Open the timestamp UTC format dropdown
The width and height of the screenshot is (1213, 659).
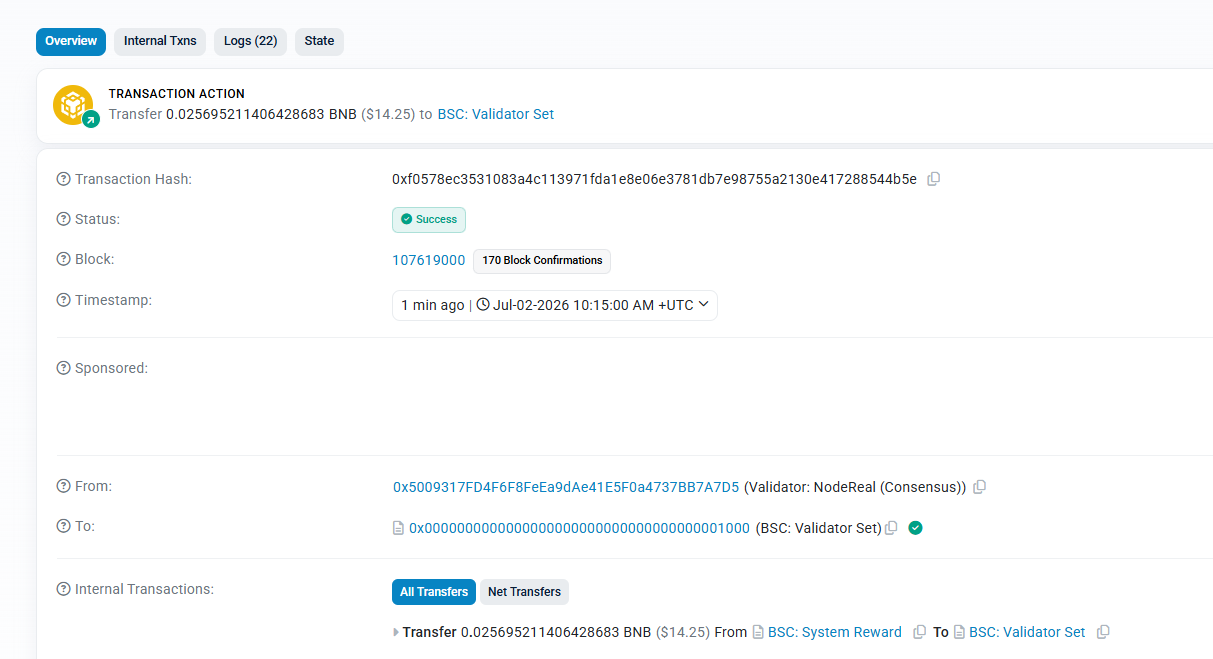pyautogui.click(x=555, y=305)
